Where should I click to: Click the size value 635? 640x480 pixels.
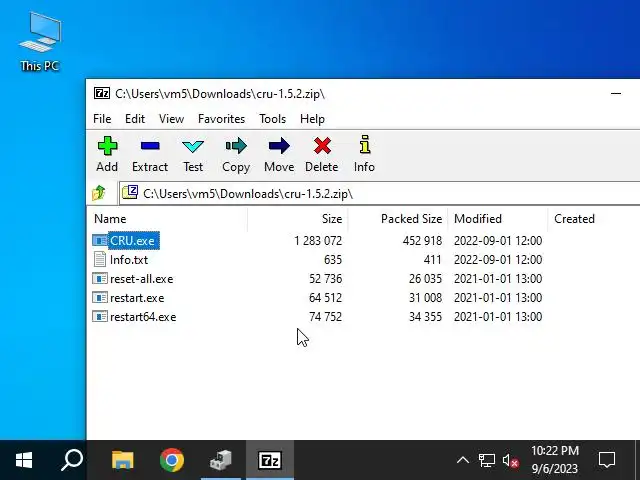pyautogui.click(x=333, y=260)
